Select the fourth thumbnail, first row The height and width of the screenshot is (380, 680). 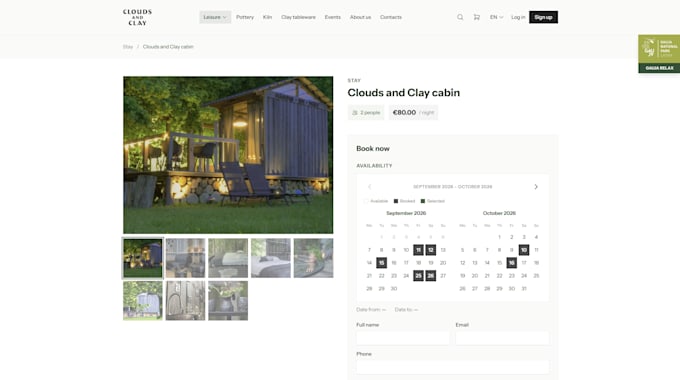coord(271,258)
